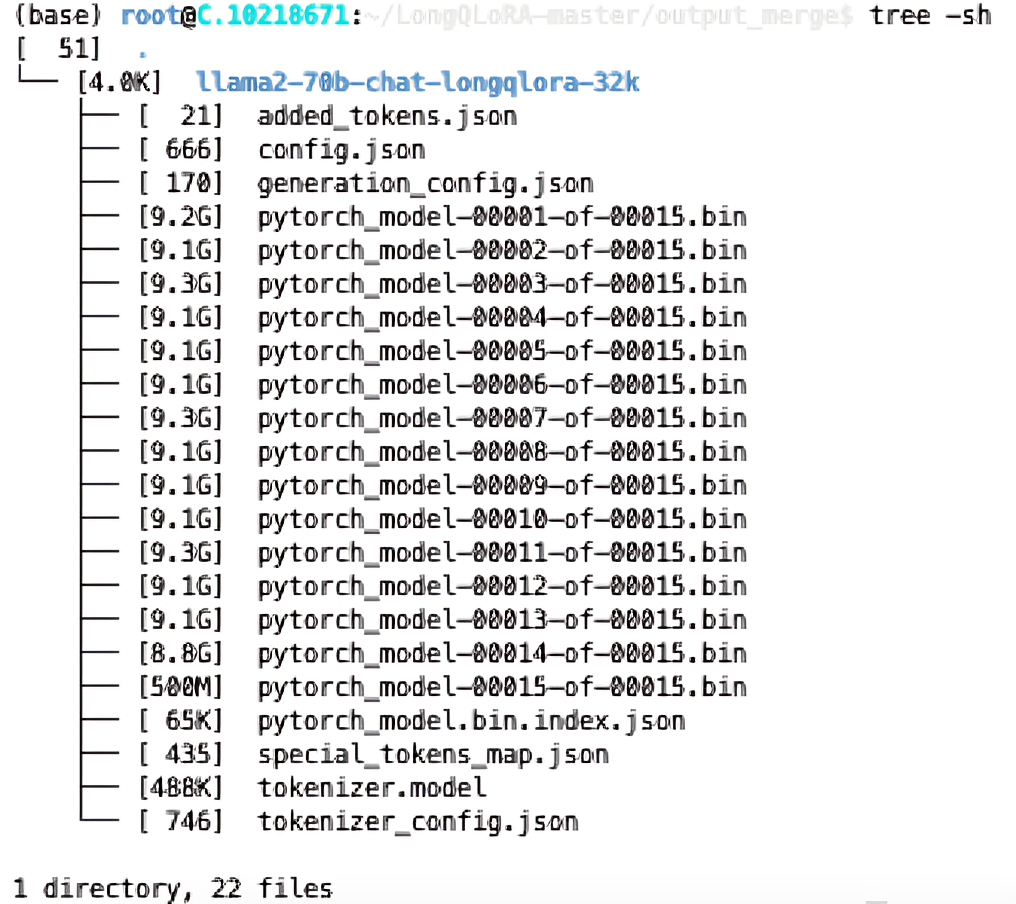Click pytorch_model-00005-of-00015.bin
The height and width of the screenshot is (904, 1016).
click(502, 352)
